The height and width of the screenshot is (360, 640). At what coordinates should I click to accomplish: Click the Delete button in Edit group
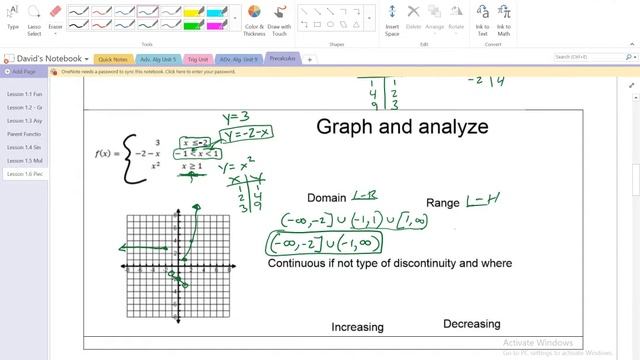413,17
